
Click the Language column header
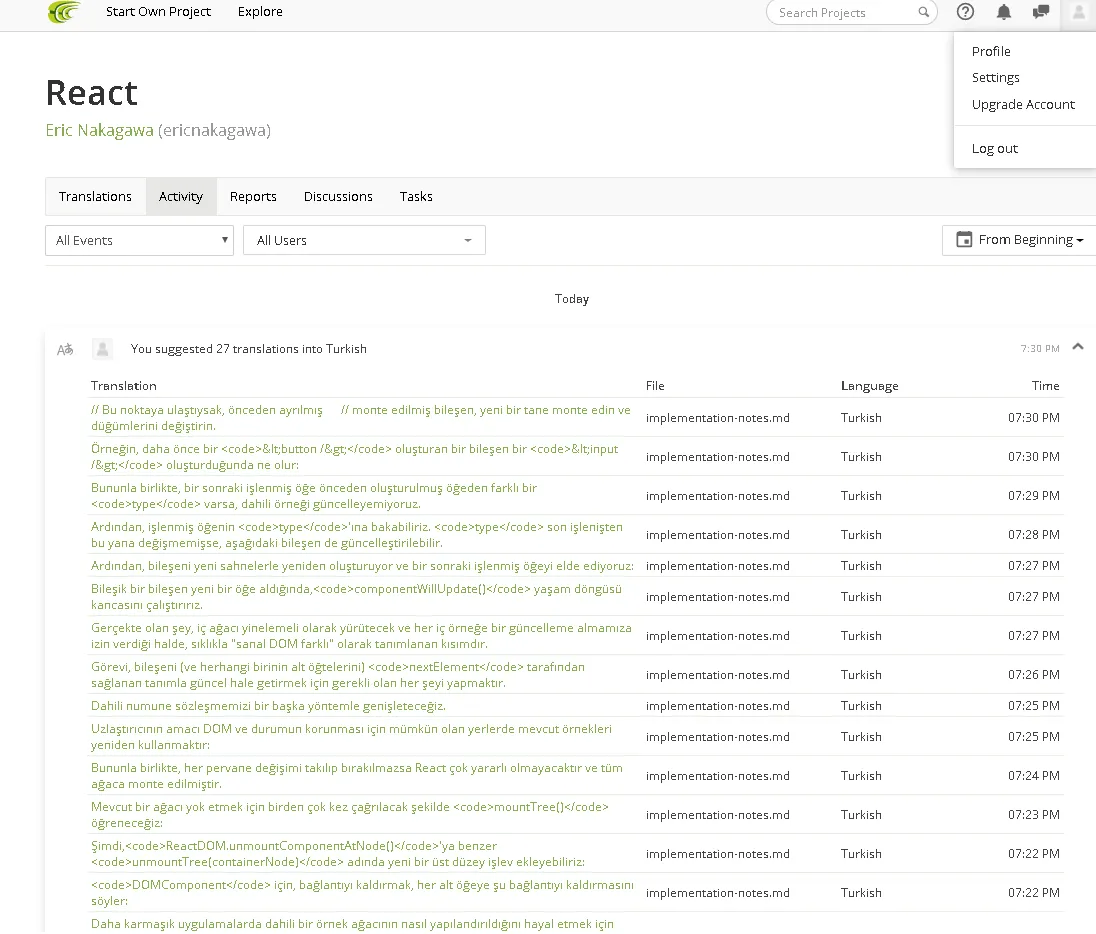click(870, 386)
